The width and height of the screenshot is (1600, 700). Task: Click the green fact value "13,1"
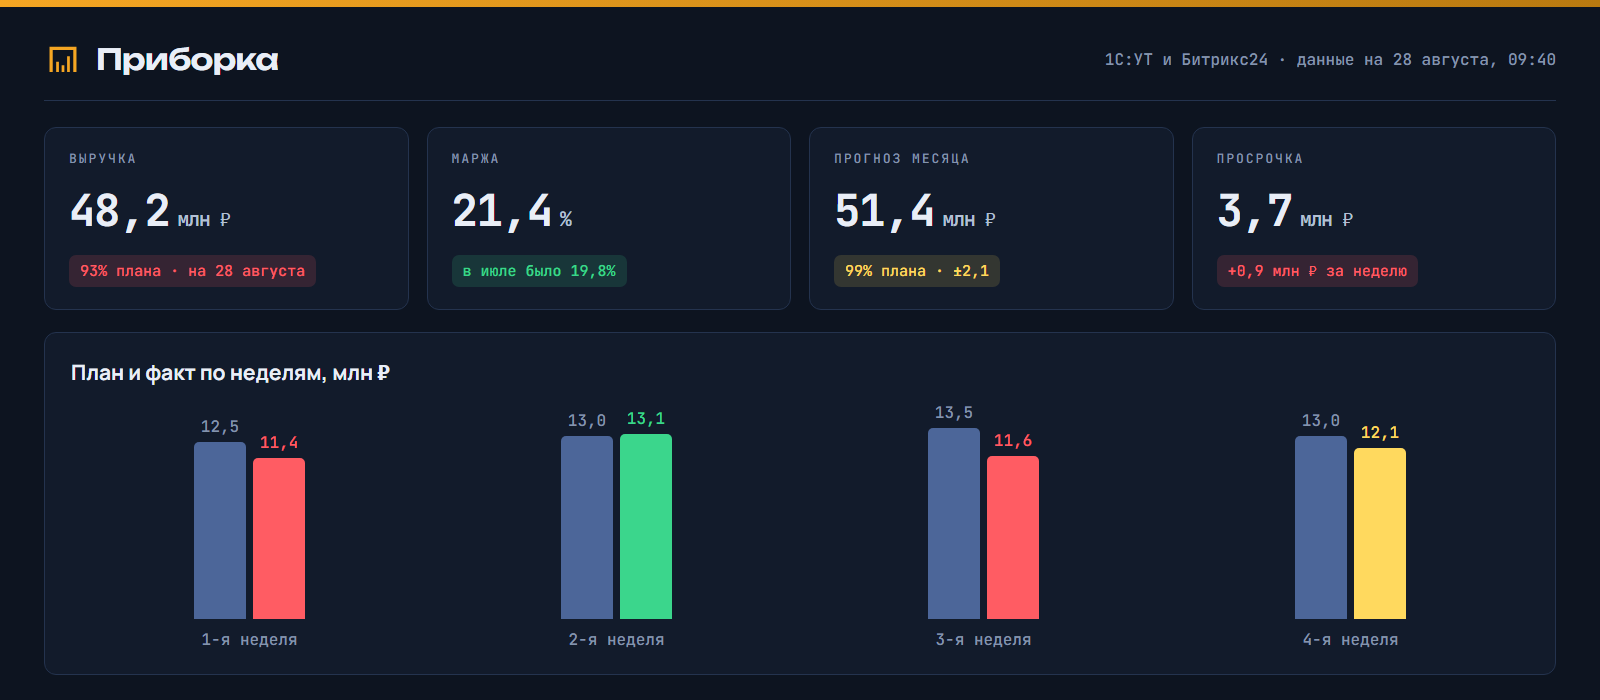coord(646,419)
